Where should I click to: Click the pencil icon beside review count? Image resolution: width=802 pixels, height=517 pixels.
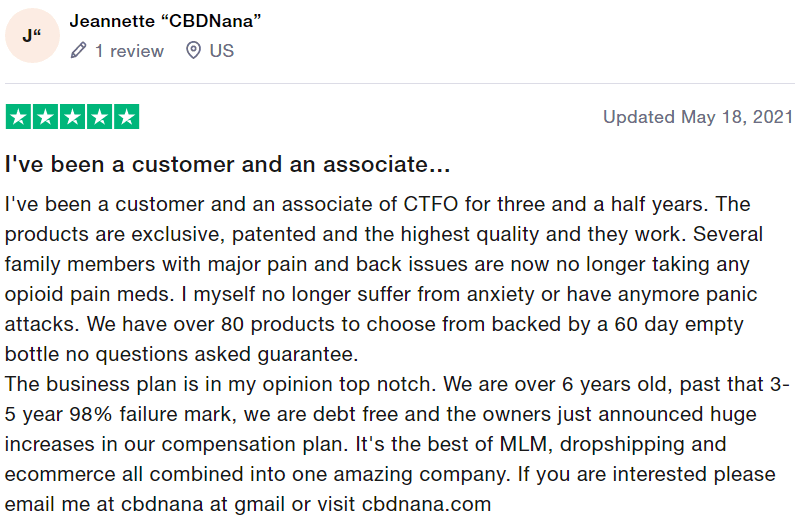78,51
